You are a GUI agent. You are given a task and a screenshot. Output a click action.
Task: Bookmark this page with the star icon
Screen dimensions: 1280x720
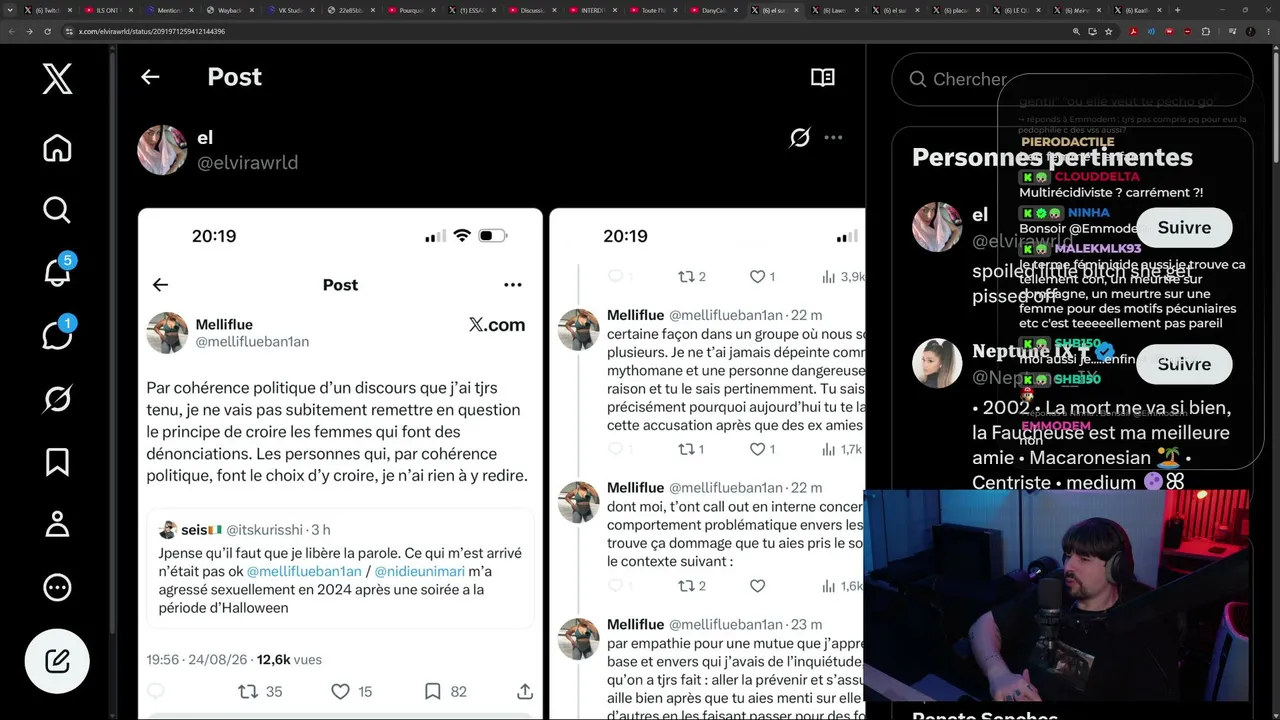[x=1108, y=31]
